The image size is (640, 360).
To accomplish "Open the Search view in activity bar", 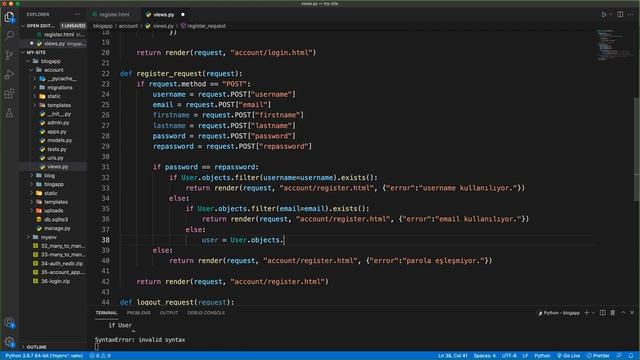I will click(x=9, y=36).
